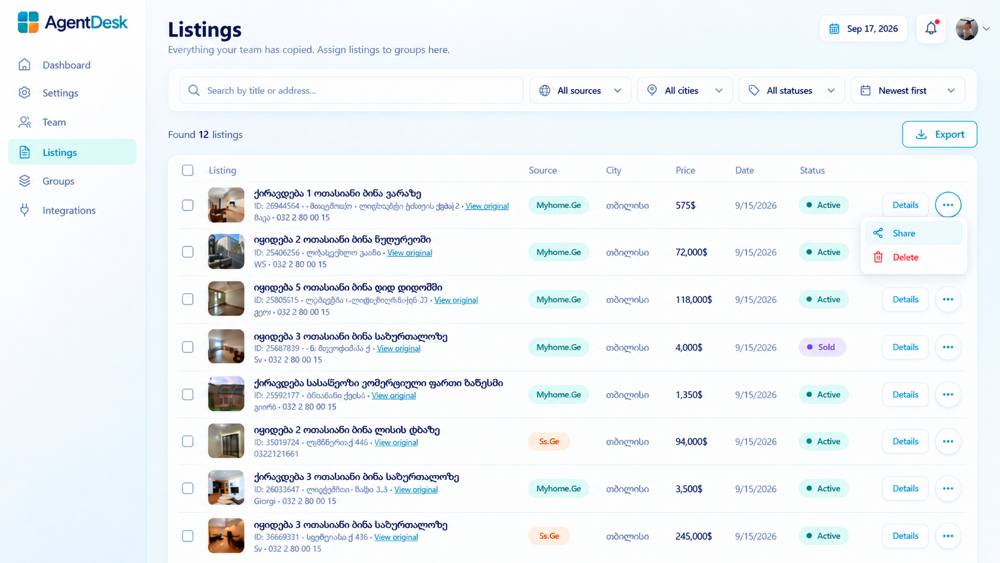
Task: Open Details for the 94,000$ listing
Action: (x=905, y=441)
